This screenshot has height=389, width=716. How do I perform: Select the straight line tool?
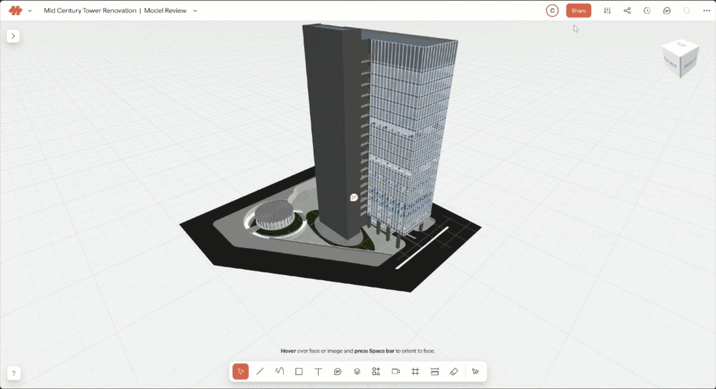(x=260, y=372)
